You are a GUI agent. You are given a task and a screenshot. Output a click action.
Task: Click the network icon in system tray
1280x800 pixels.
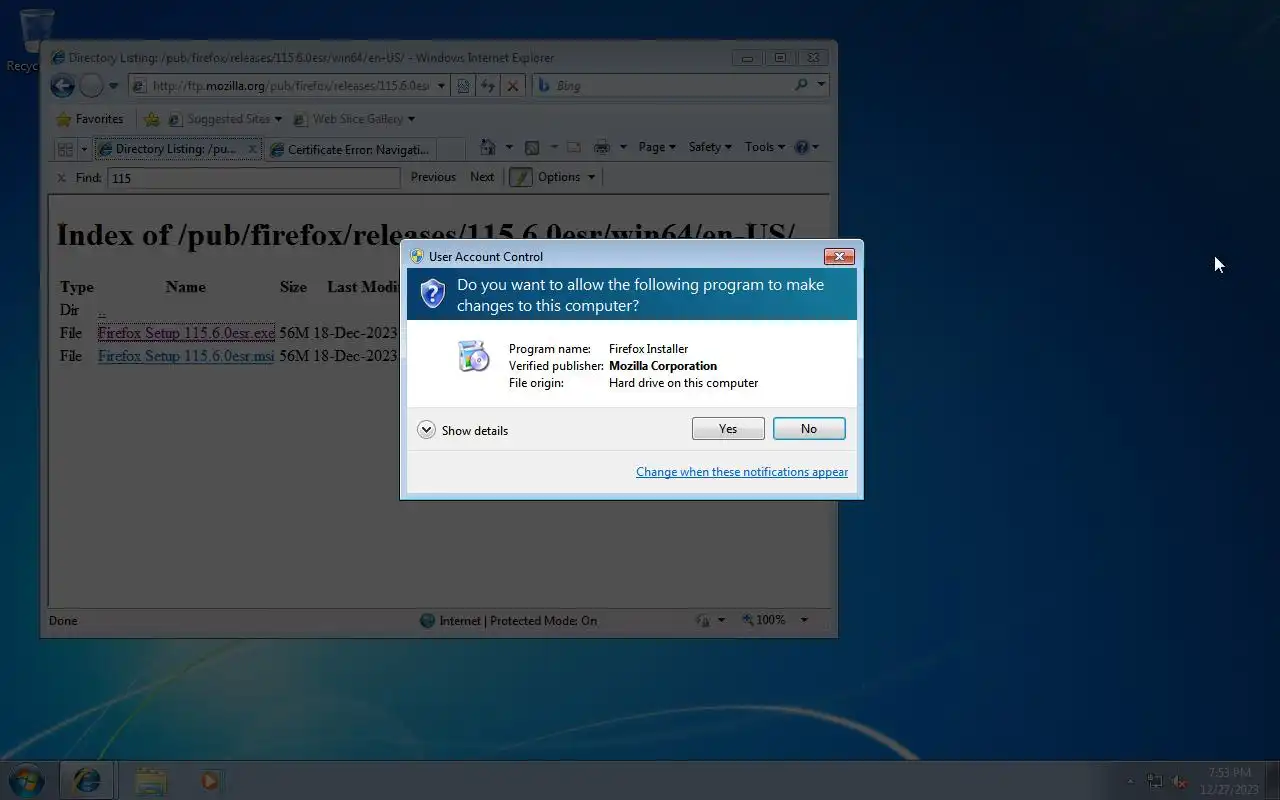[x=1155, y=781]
